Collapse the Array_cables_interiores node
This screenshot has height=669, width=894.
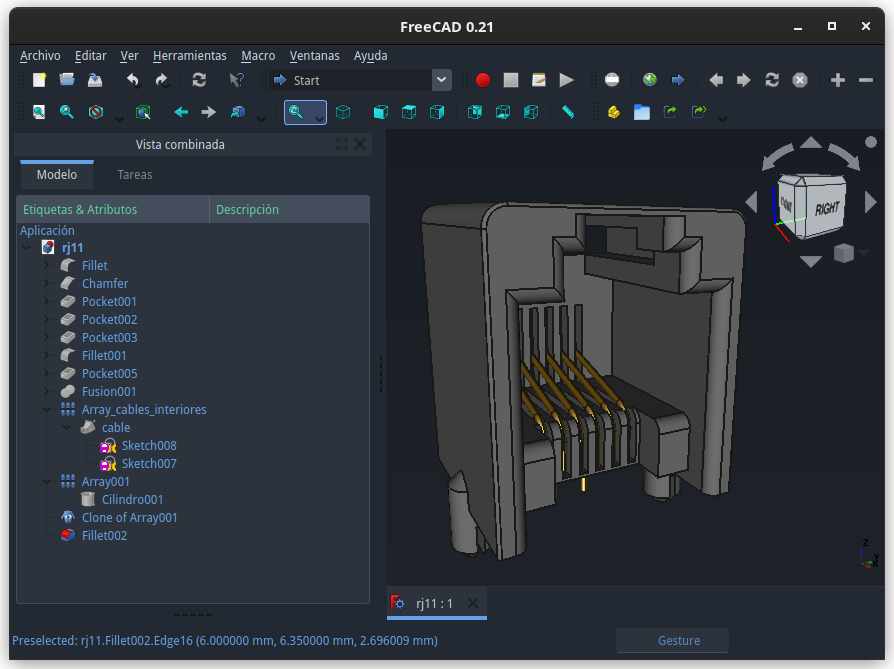click(47, 409)
